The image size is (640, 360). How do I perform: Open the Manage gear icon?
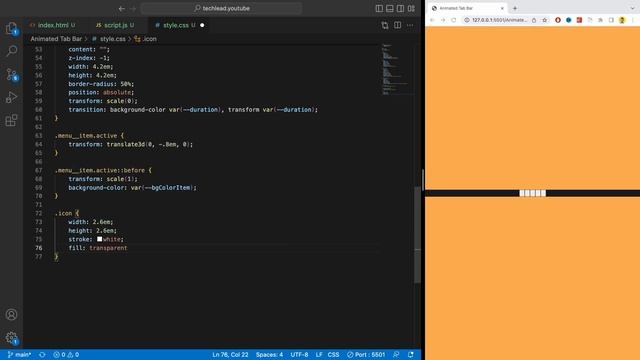pyautogui.click(x=11, y=338)
